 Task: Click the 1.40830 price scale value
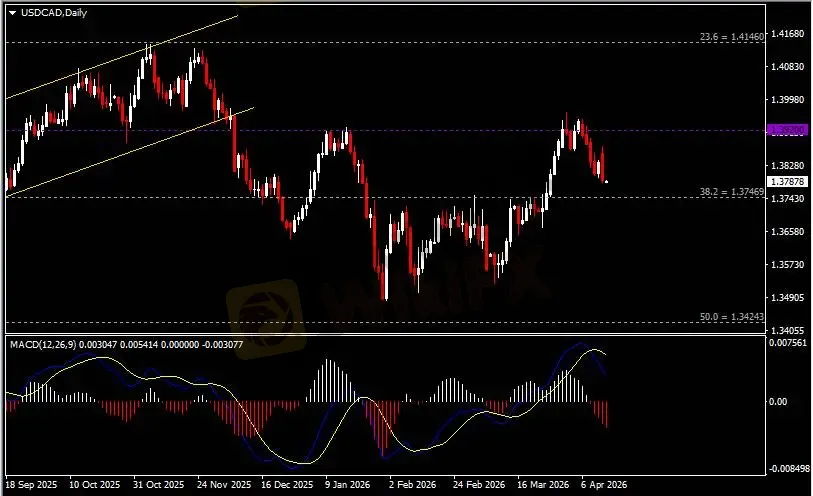tap(788, 67)
